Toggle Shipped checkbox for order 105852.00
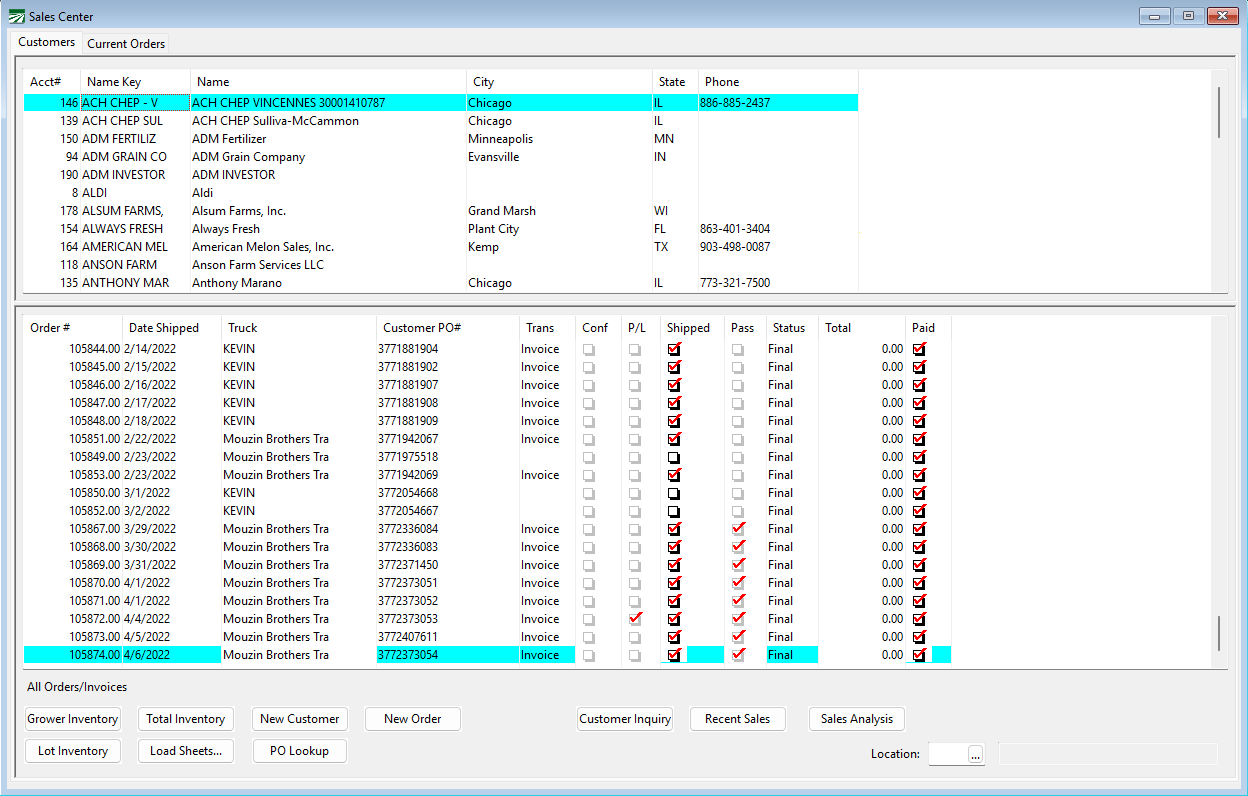The image size is (1248, 796). click(674, 511)
